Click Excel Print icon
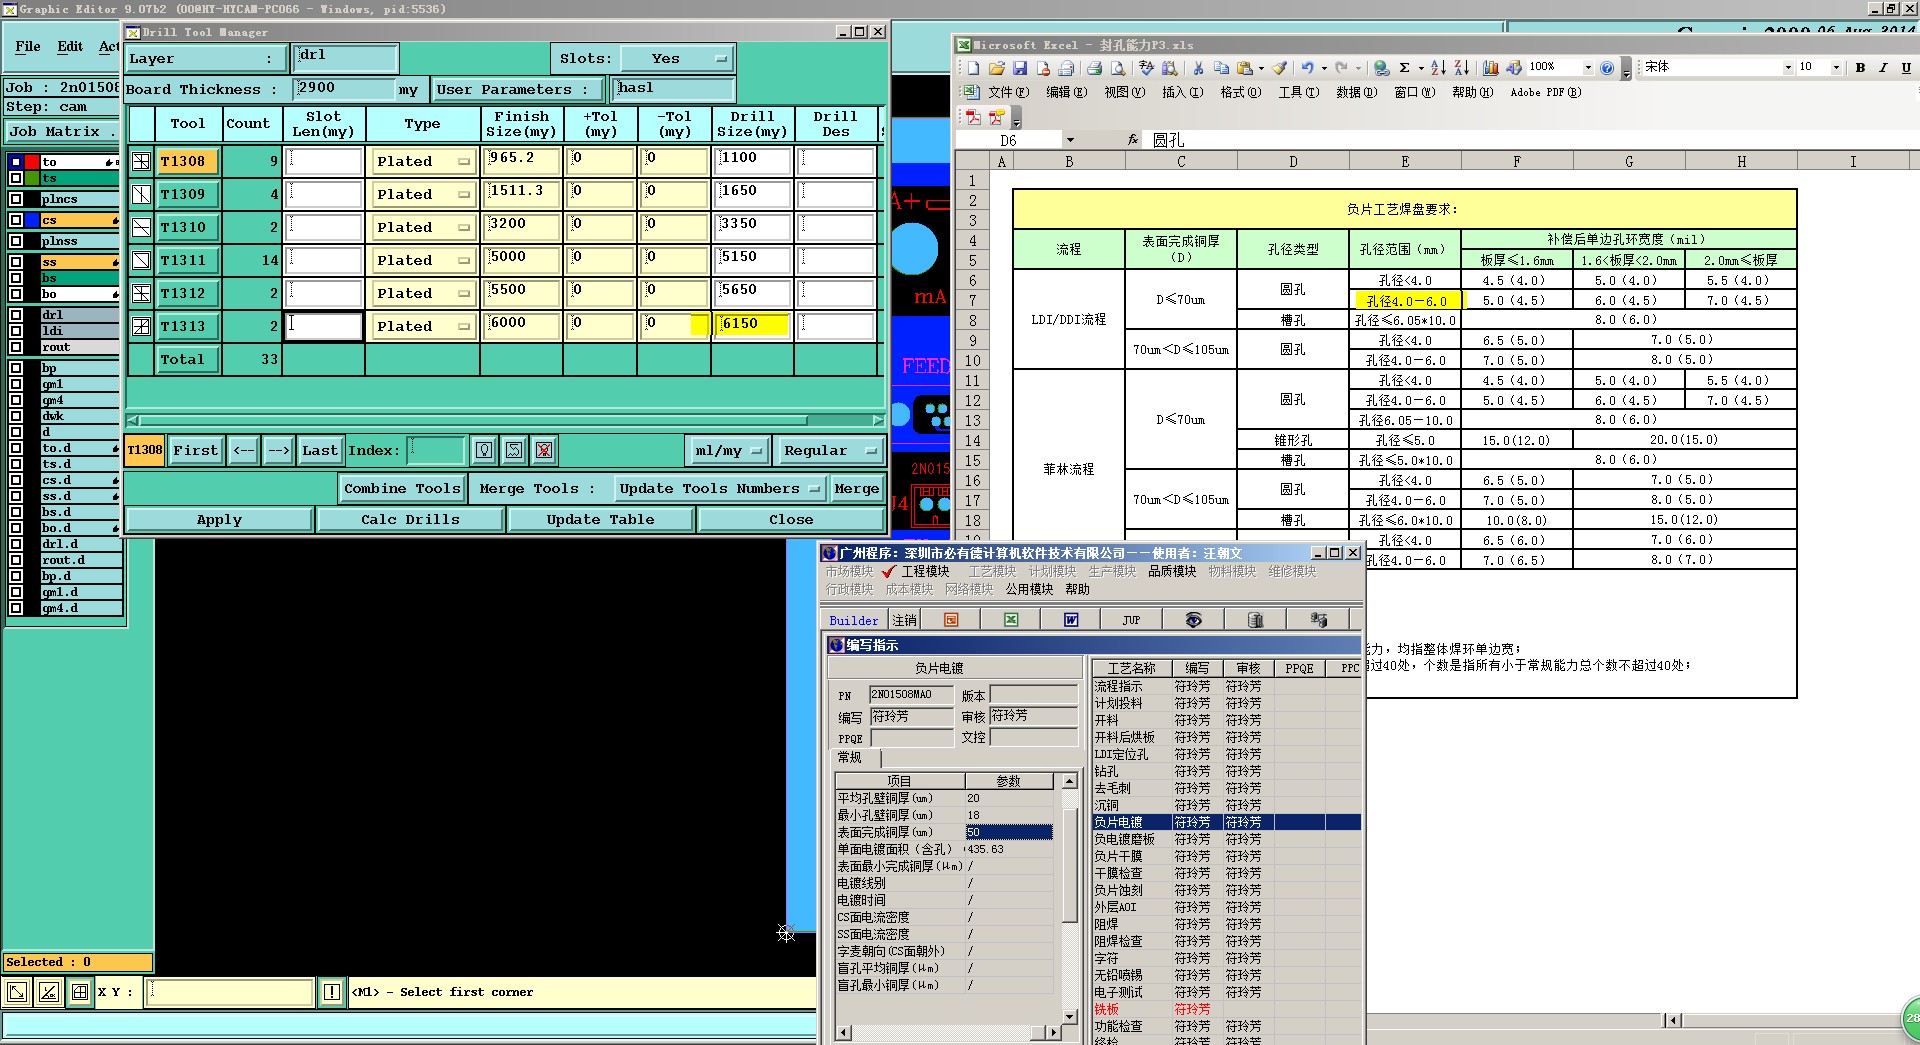The width and height of the screenshot is (1920, 1045). coord(1094,68)
